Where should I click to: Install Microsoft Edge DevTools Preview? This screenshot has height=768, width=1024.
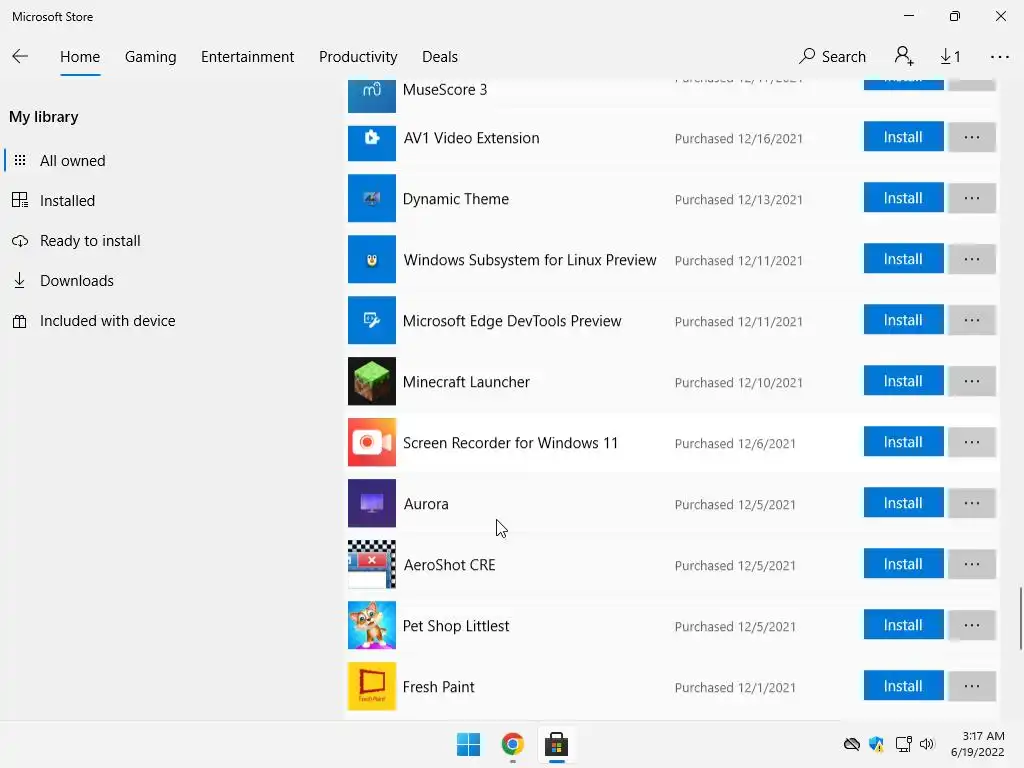click(x=903, y=319)
